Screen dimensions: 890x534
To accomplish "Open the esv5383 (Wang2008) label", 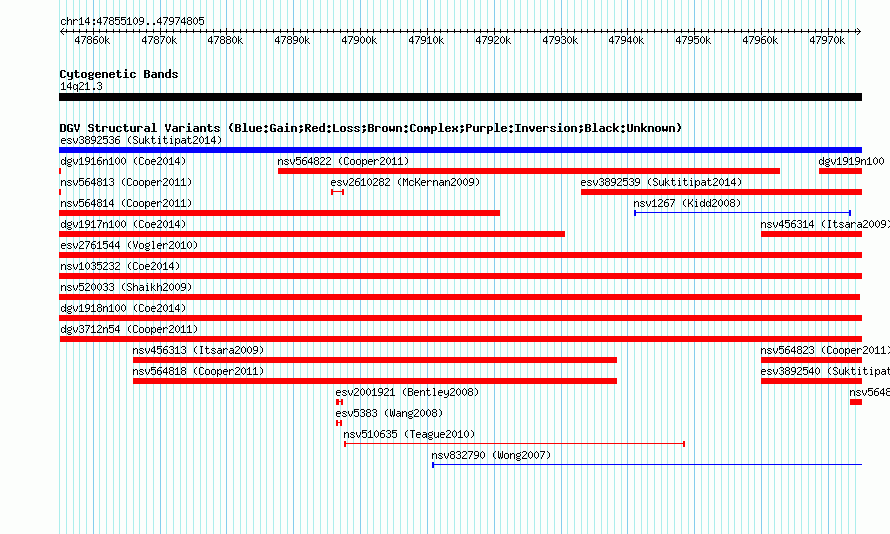I will [x=389, y=413].
